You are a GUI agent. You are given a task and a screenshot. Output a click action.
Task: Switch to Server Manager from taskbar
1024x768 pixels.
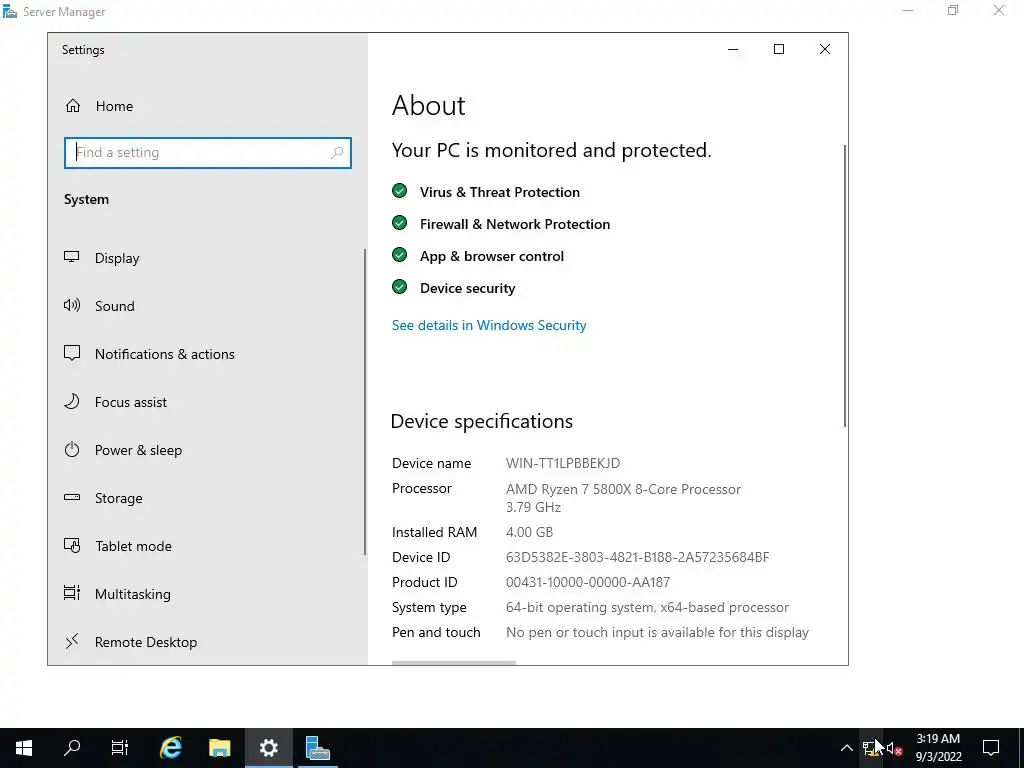[318, 748]
